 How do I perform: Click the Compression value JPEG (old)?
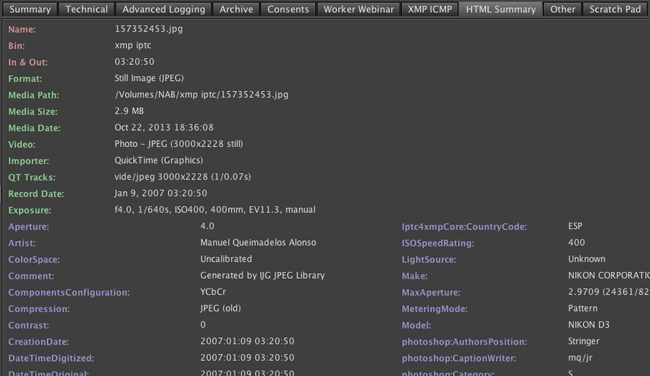tap(221, 308)
